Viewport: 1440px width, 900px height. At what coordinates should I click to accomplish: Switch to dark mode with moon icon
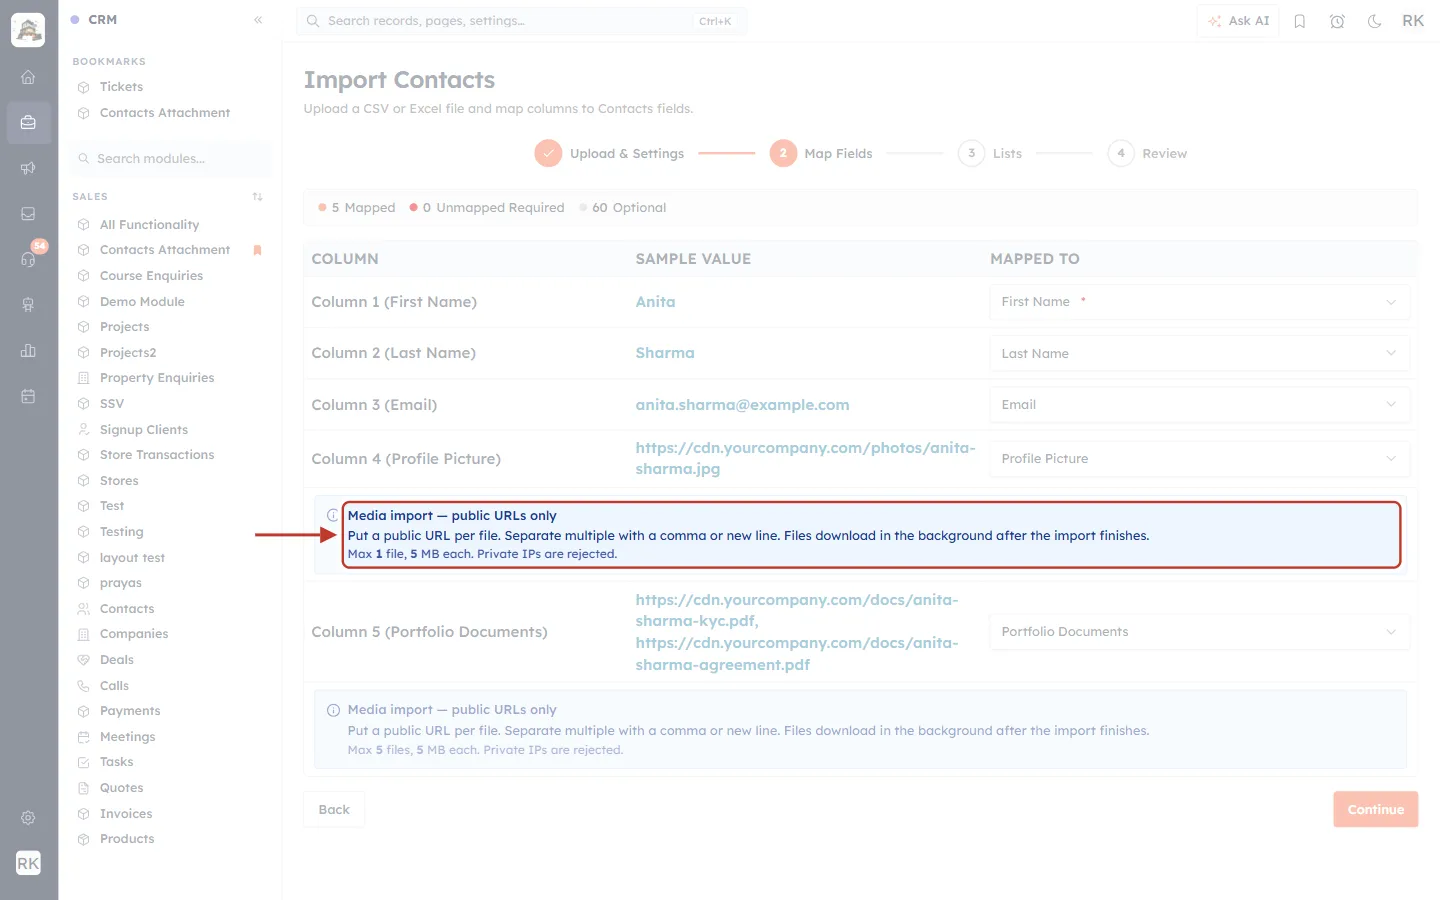[1374, 21]
